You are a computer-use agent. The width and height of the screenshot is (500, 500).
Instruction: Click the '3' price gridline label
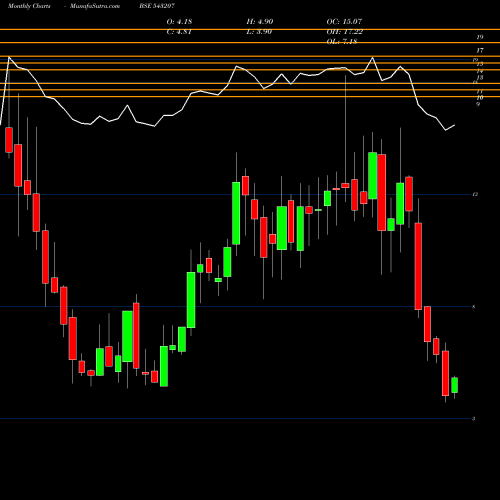[x=474, y=419]
